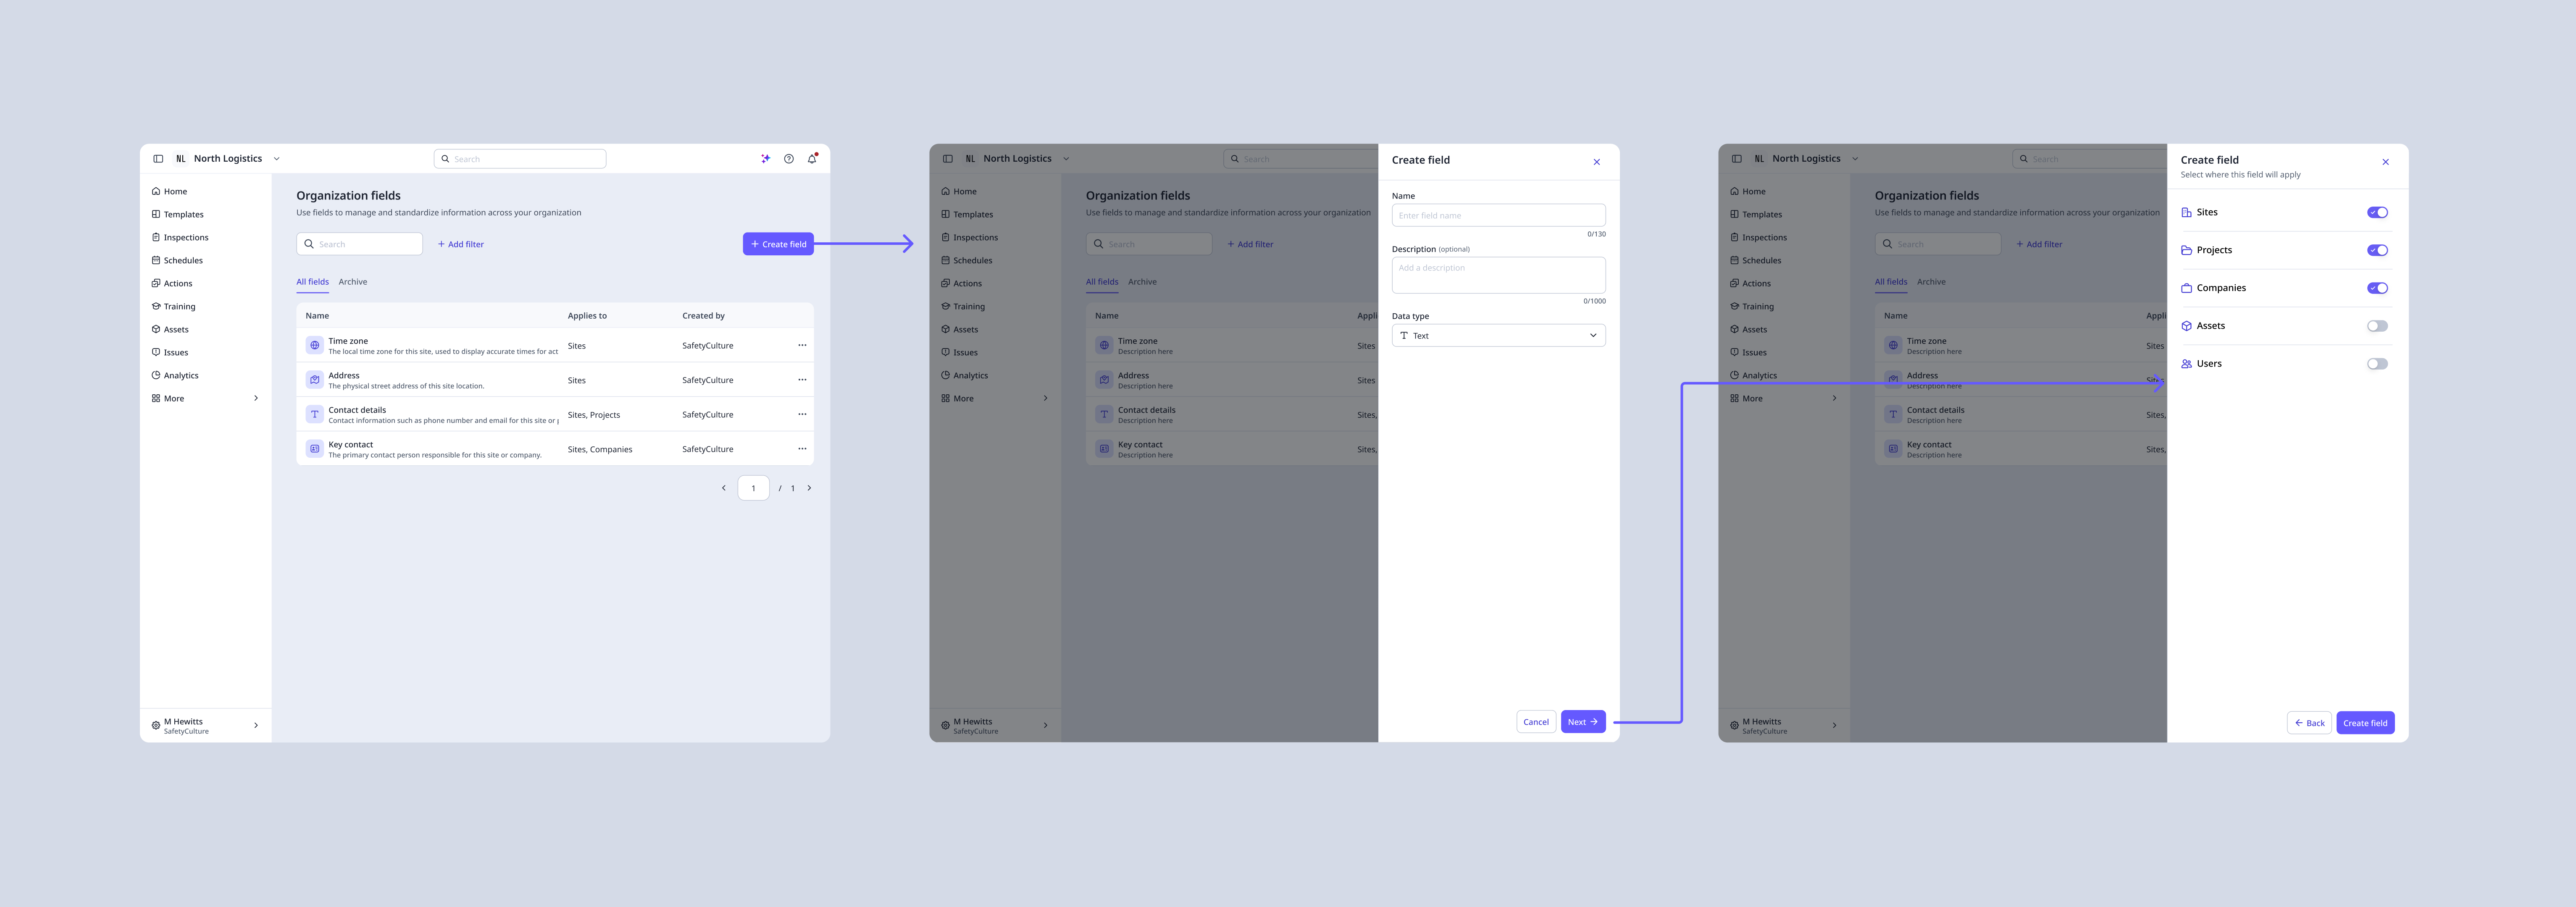This screenshot has width=2576, height=907.
Task: Click the Assets cube icon in the apply-to panel
Action: pyautogui.click(x=2186, y=326)
